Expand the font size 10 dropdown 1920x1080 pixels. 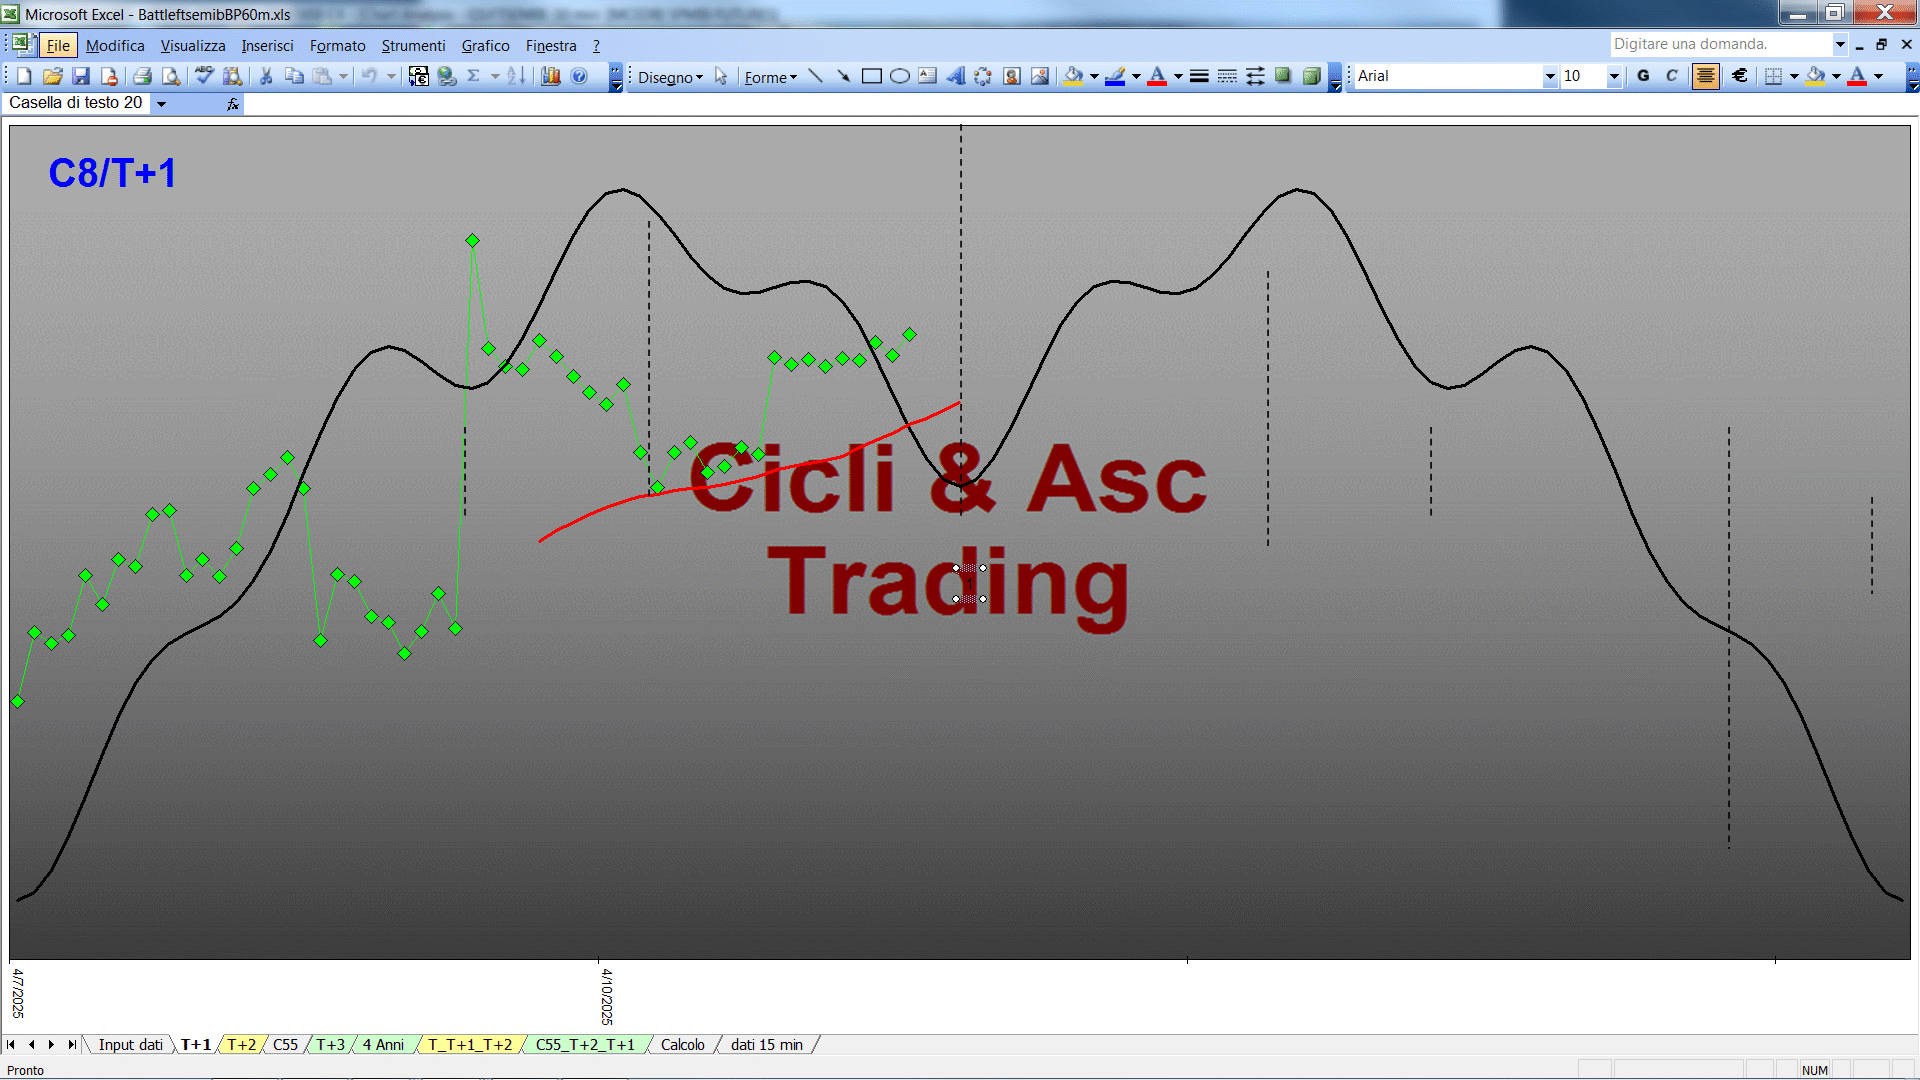[1614, 76]
